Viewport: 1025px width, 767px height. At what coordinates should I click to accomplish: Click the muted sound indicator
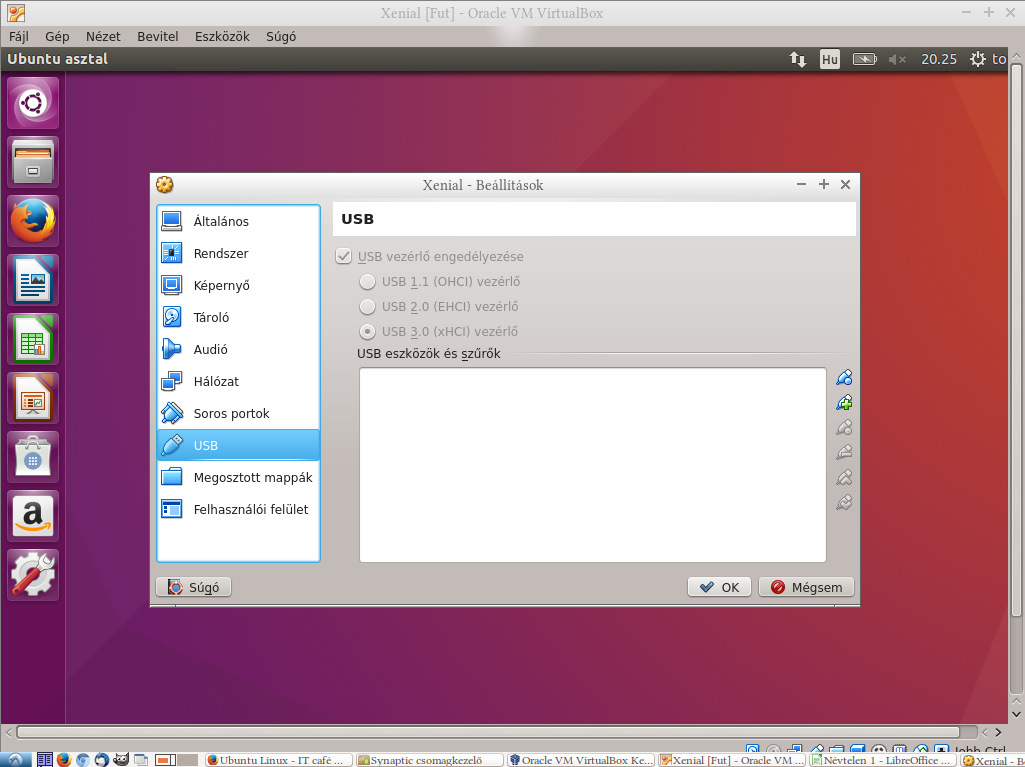tap(897, 60)
